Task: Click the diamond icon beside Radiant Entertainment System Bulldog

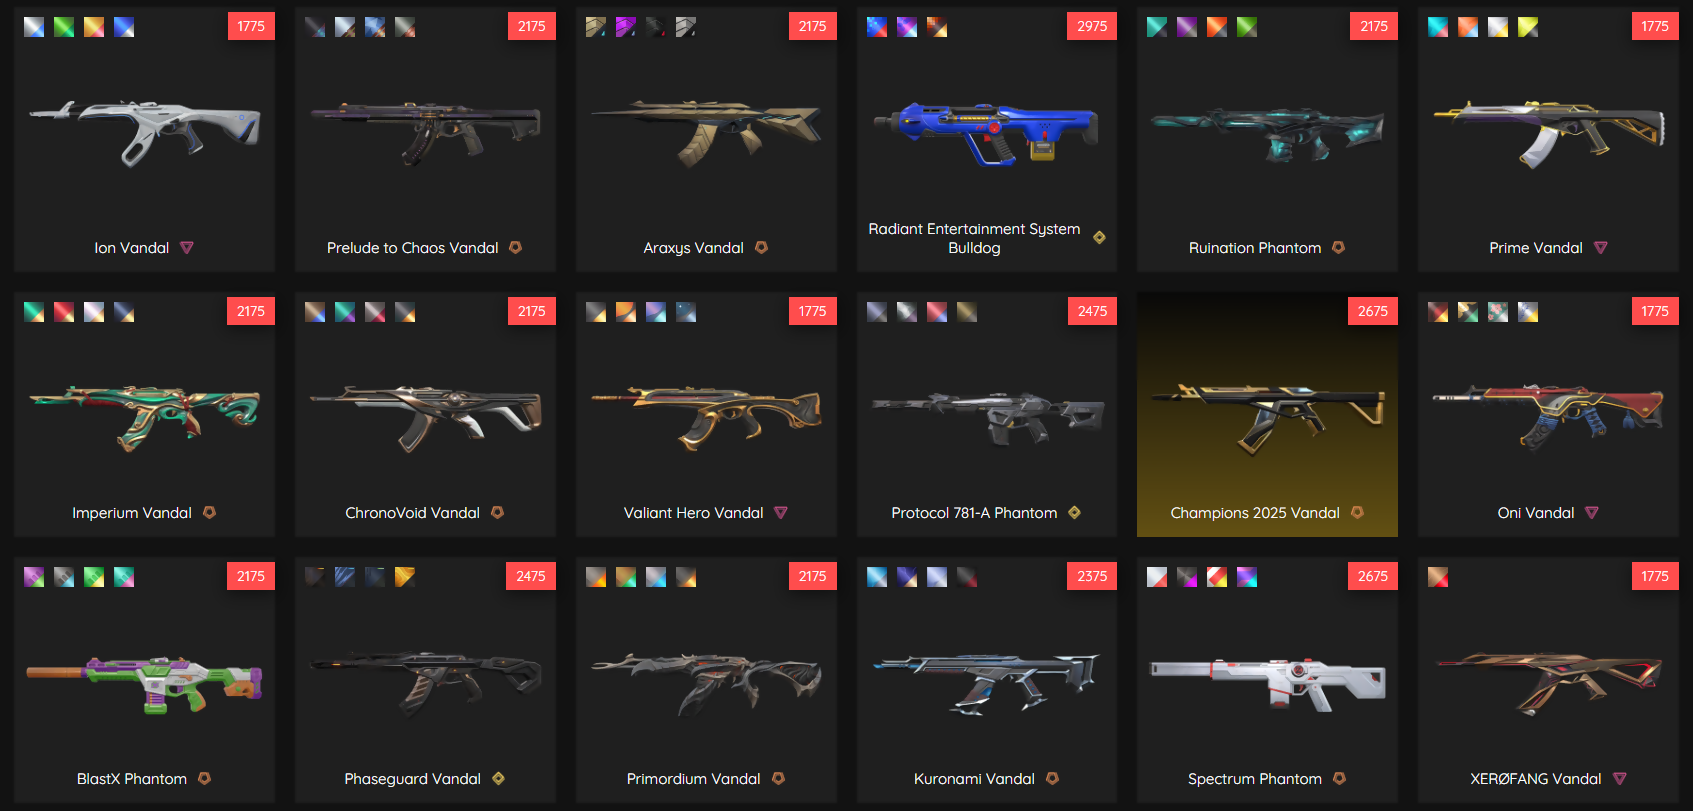Action: 1099,237
